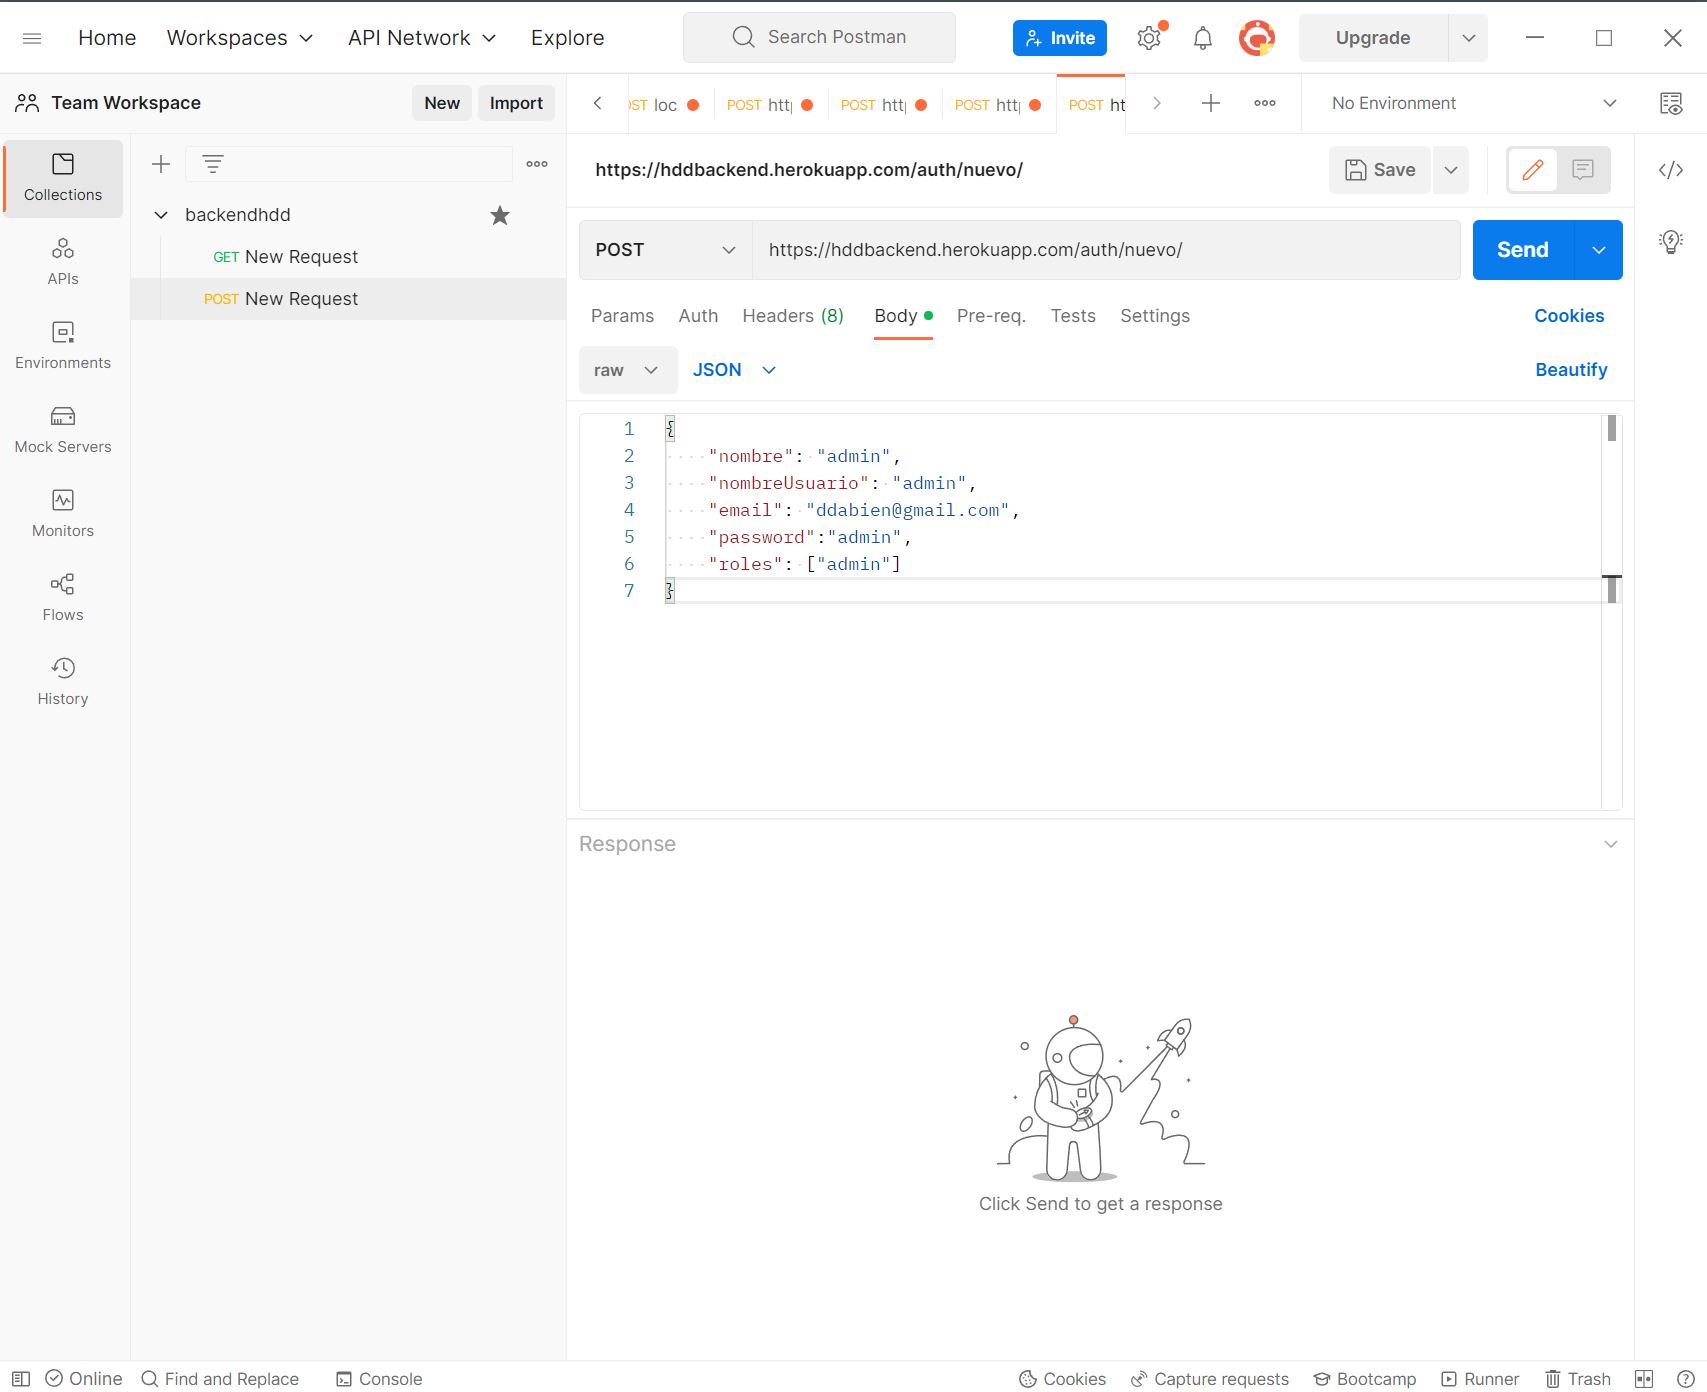
Task: Open the Collections sidebar panel
Action: [x=63, y=178]
